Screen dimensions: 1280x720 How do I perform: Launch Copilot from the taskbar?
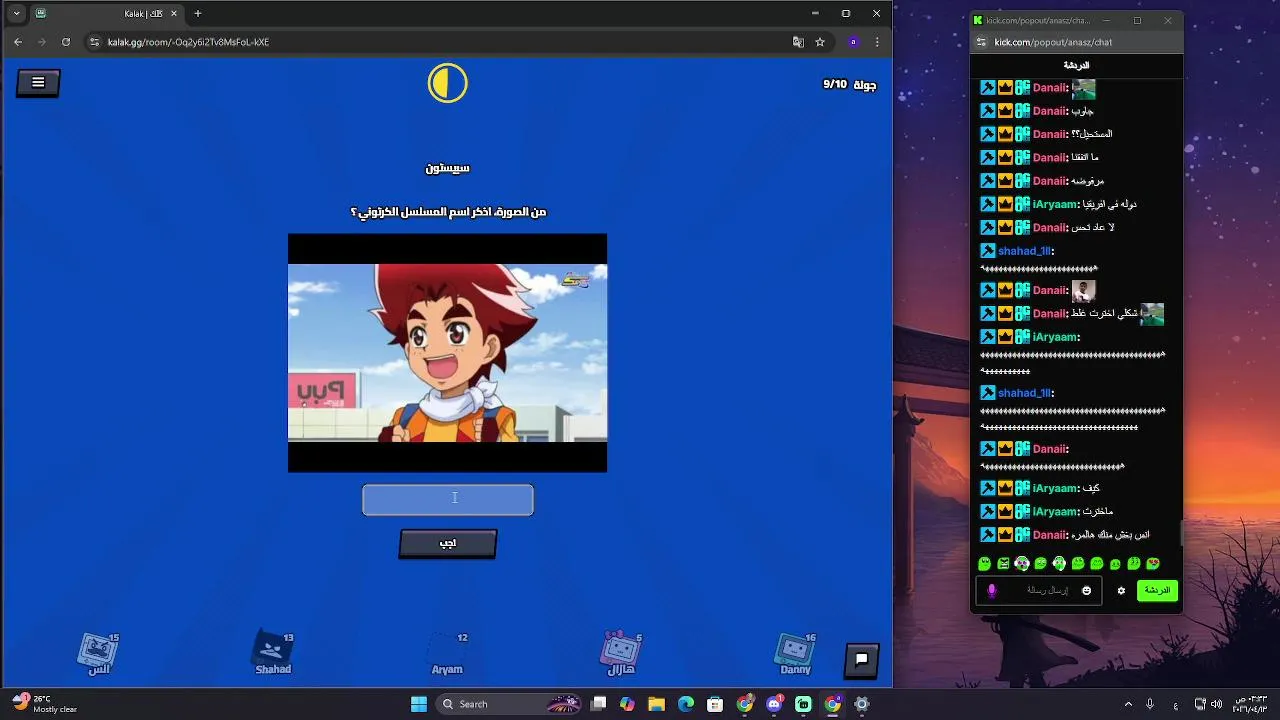point(627,704)
